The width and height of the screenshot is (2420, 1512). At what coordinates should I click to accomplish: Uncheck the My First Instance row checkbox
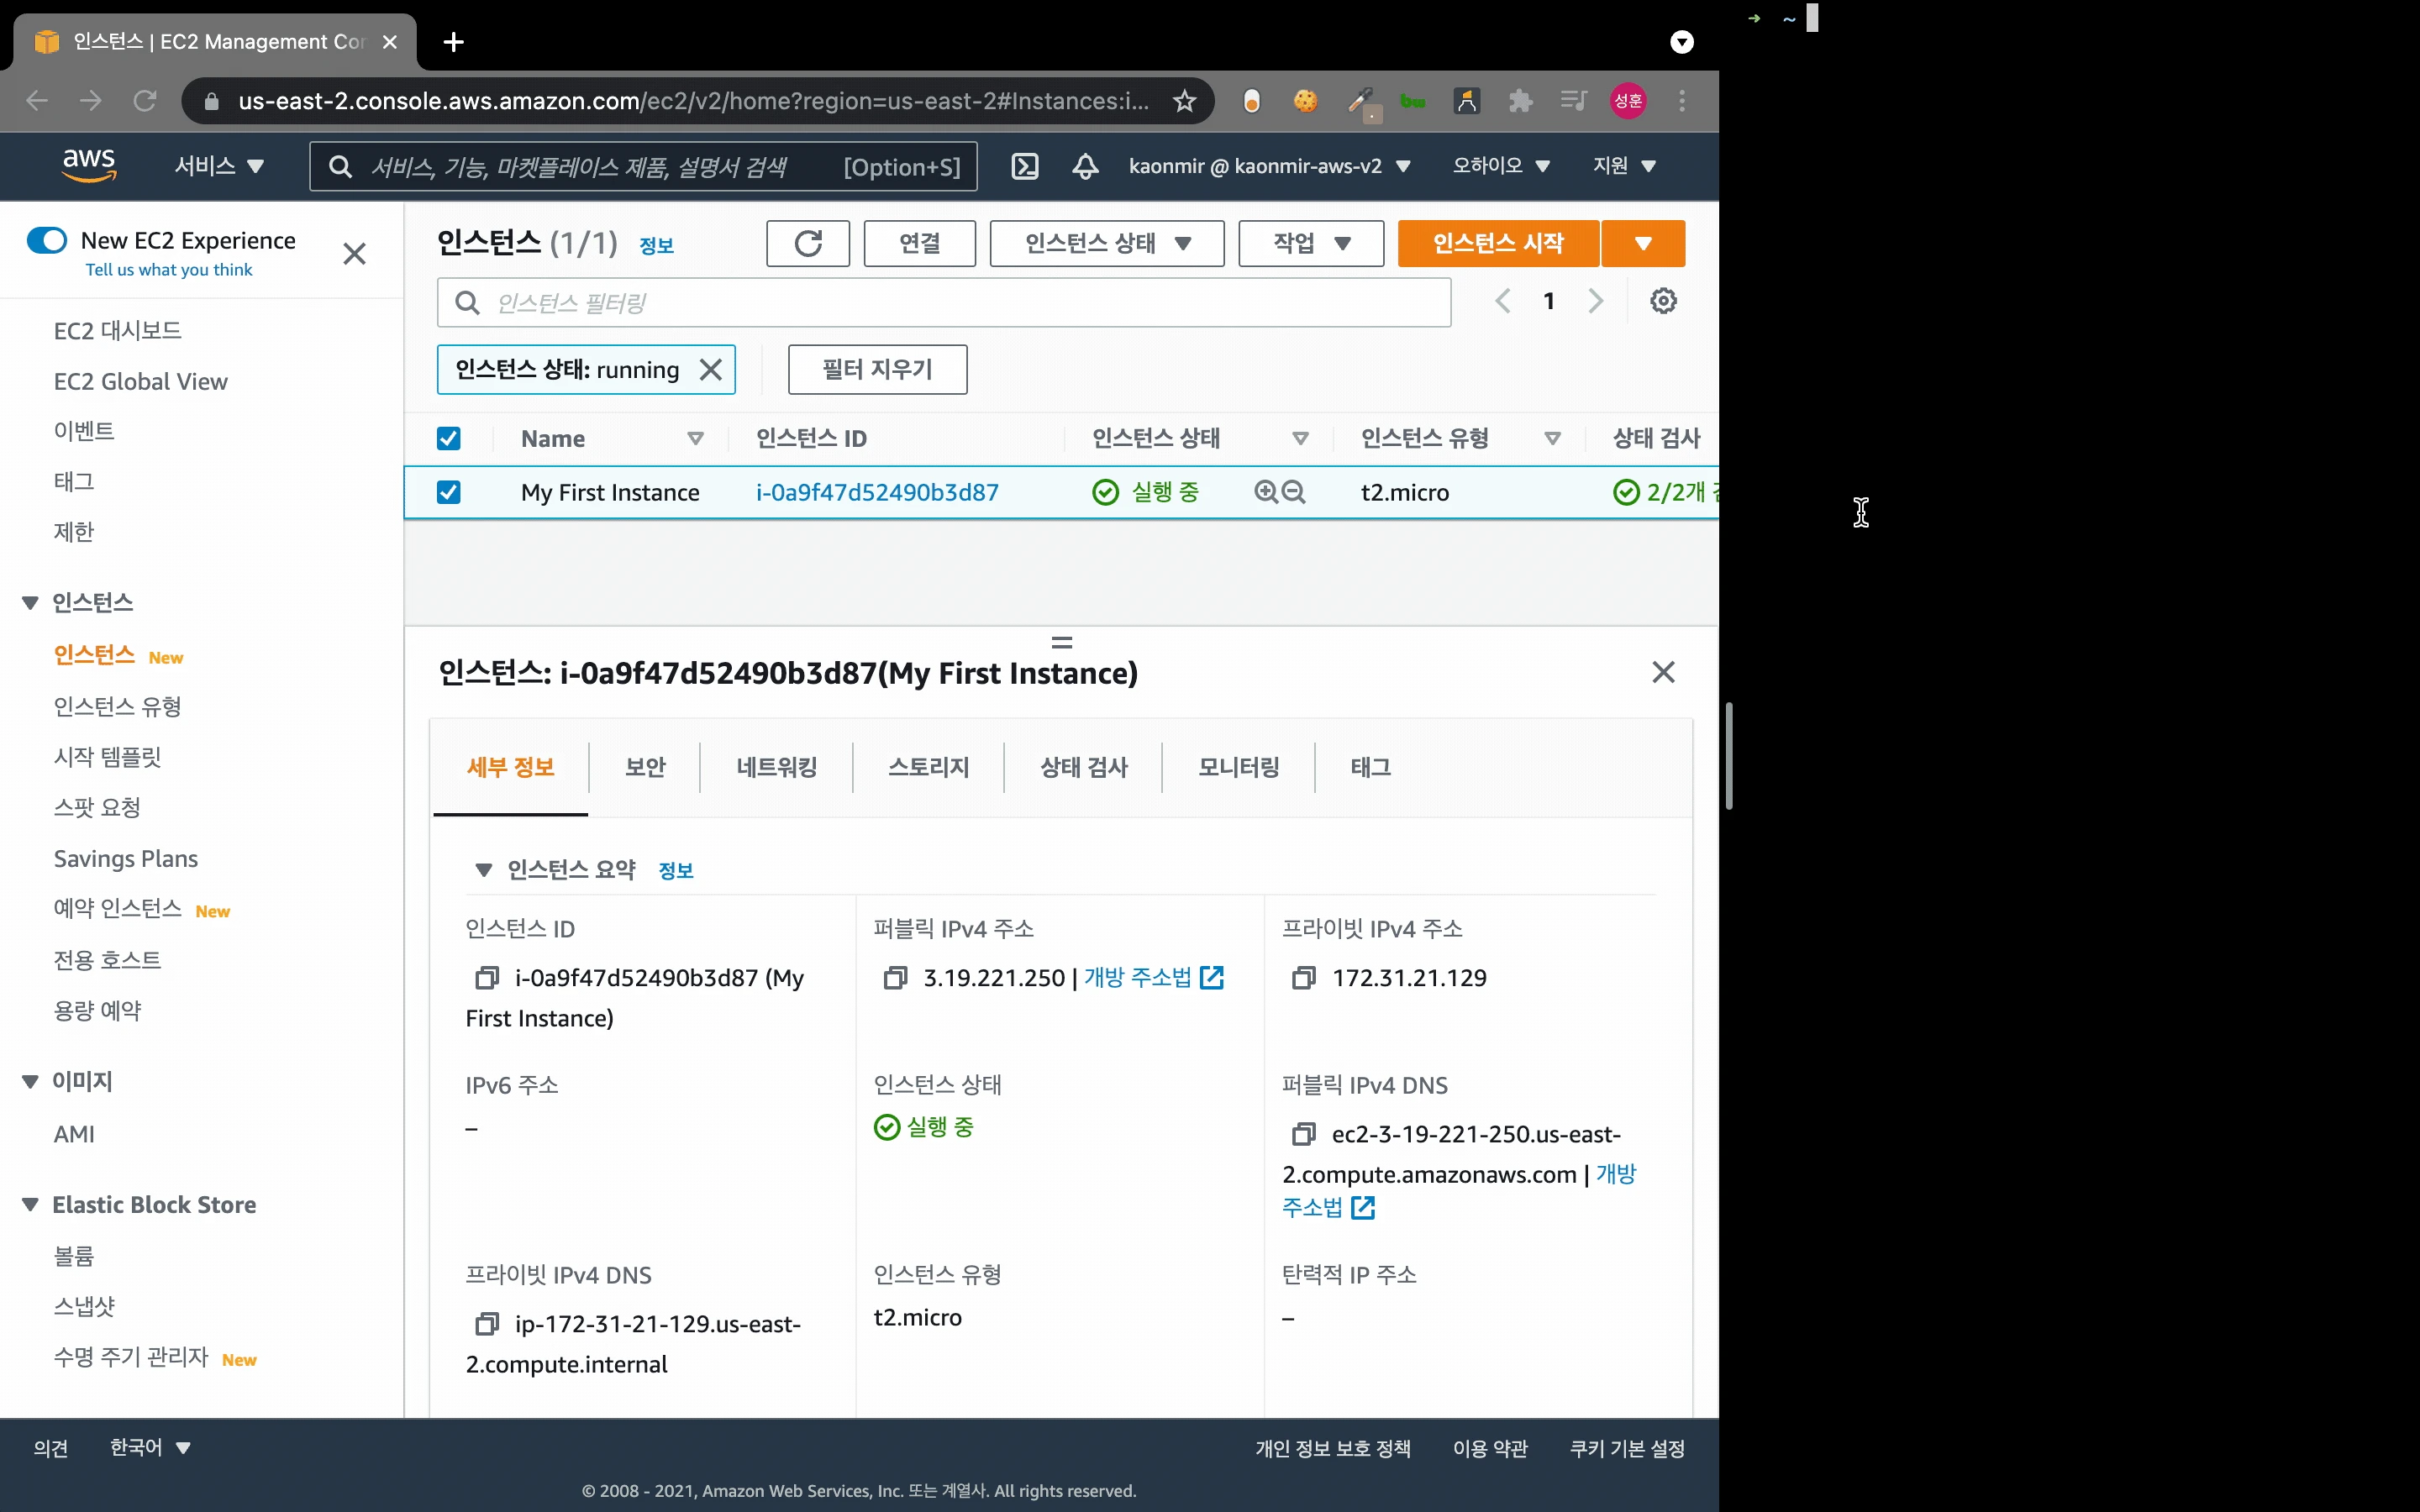point(449,492)
